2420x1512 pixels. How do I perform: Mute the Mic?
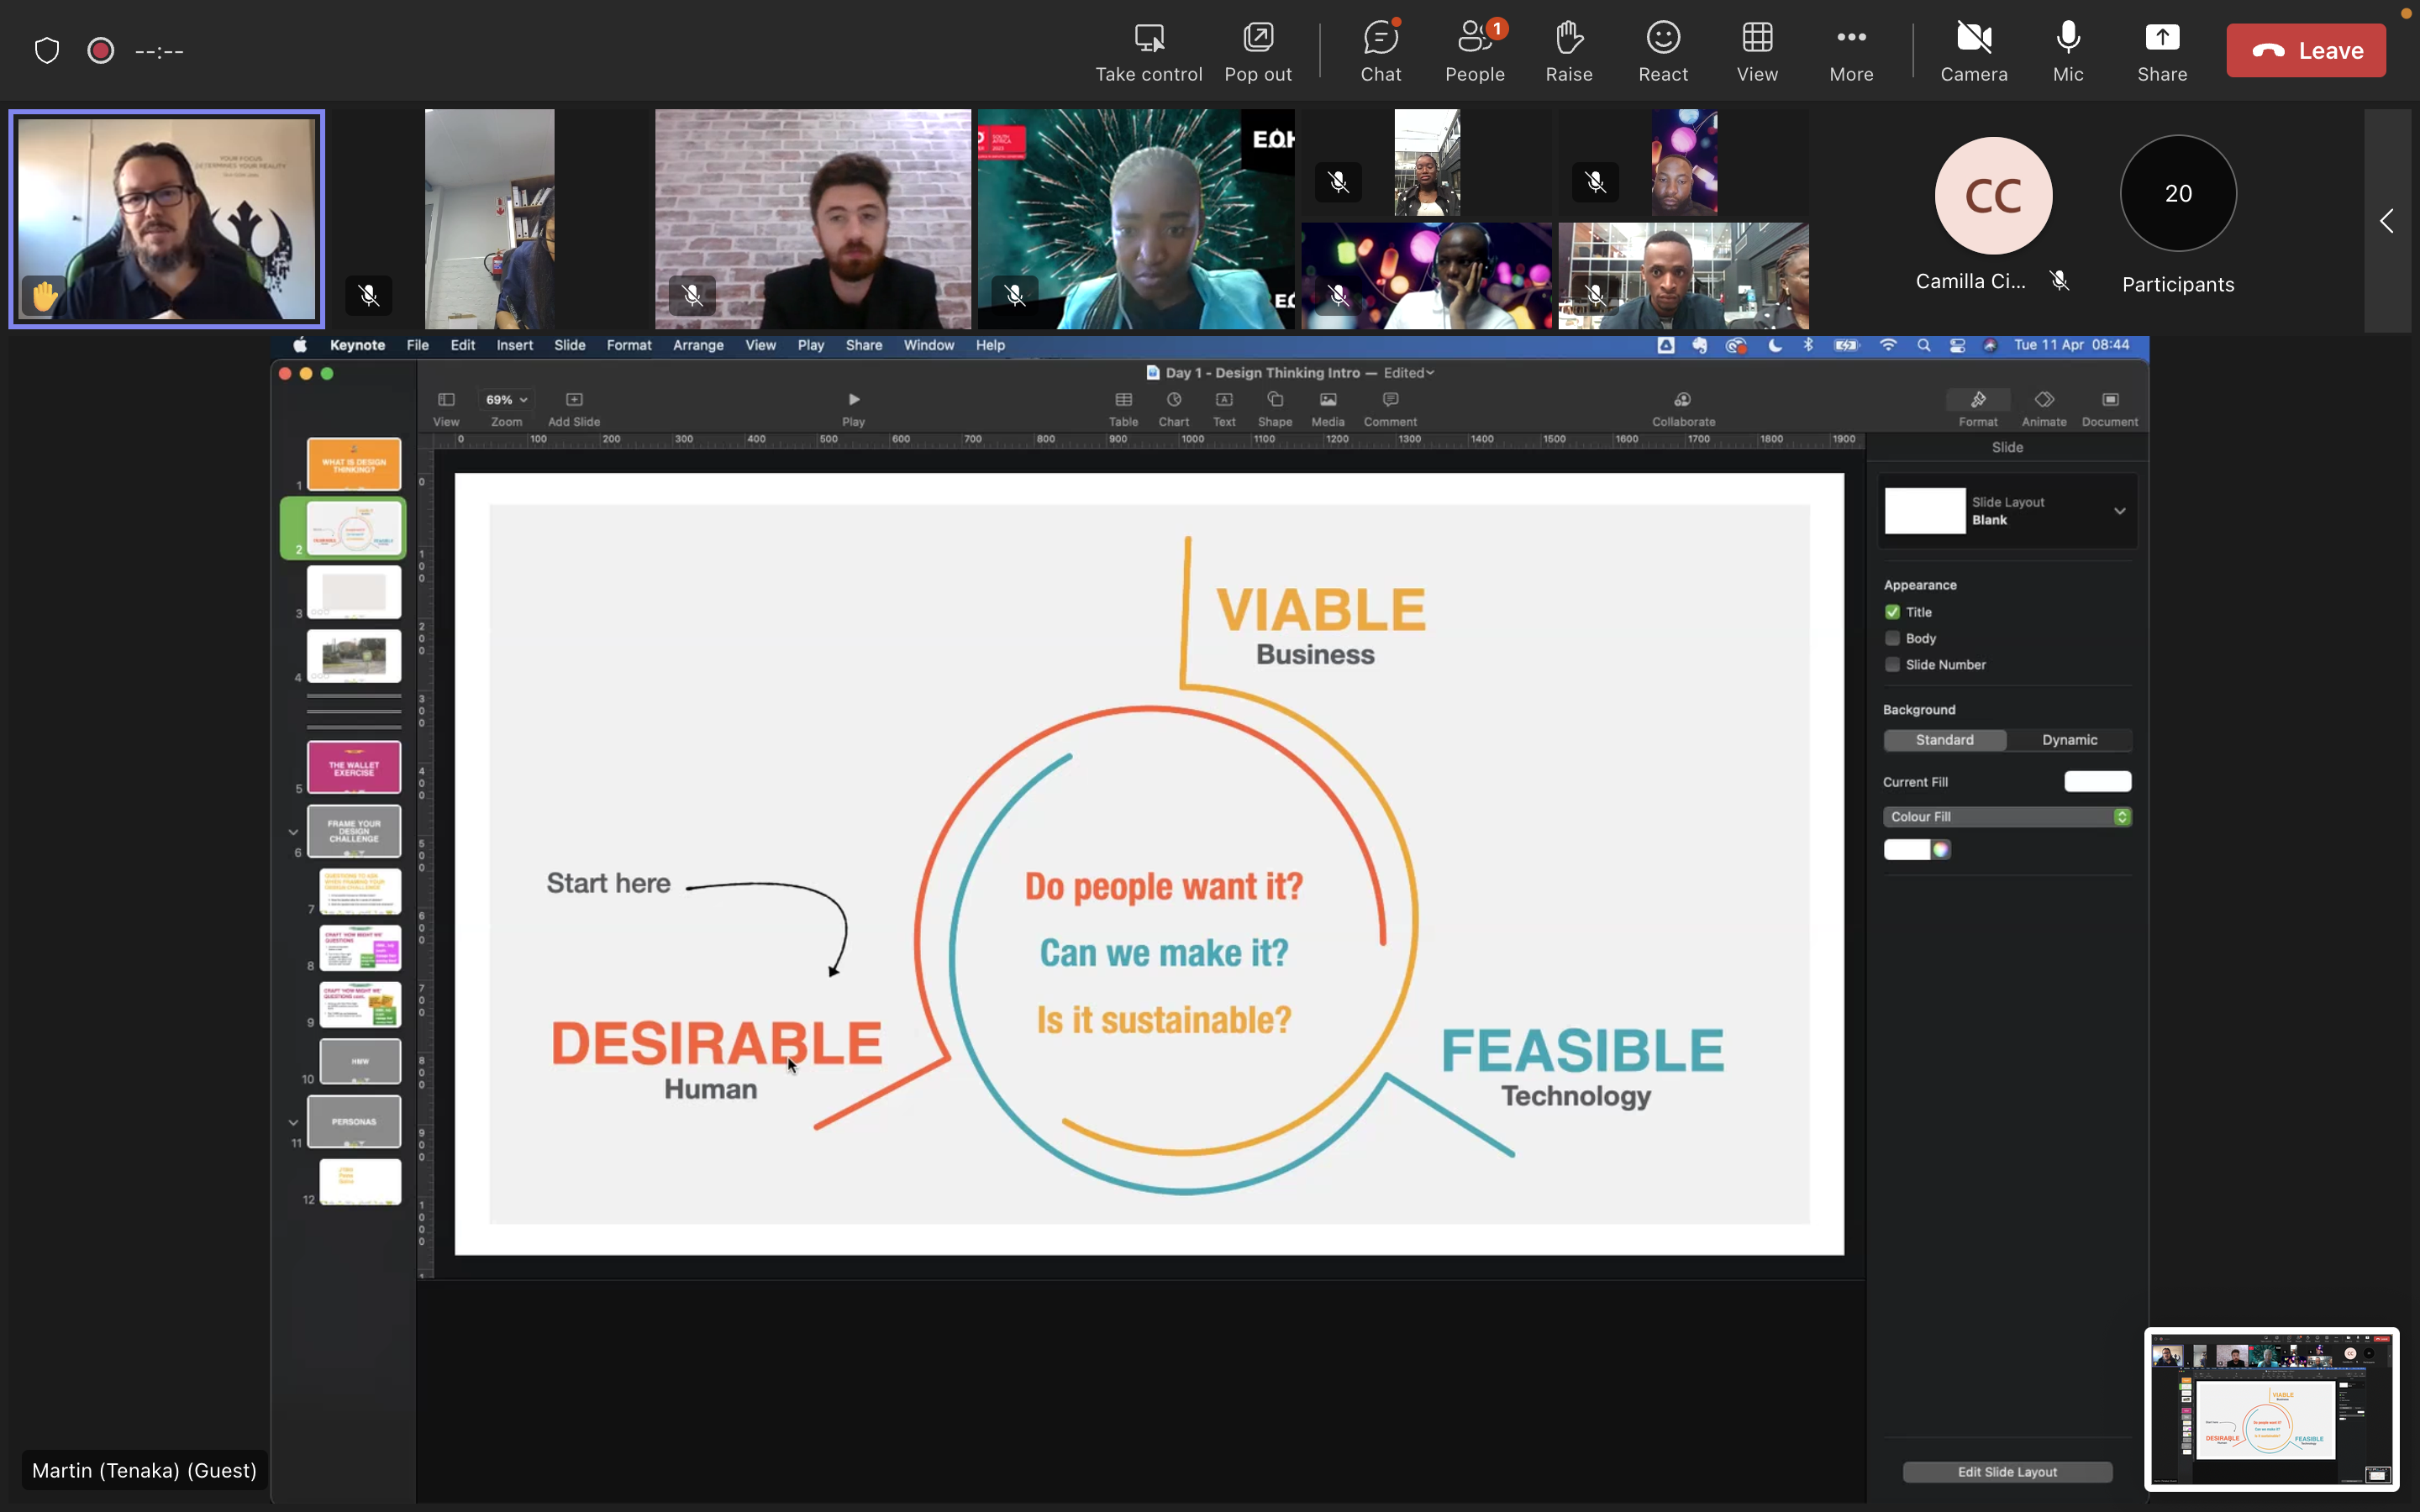click(x=2067, y=50)
